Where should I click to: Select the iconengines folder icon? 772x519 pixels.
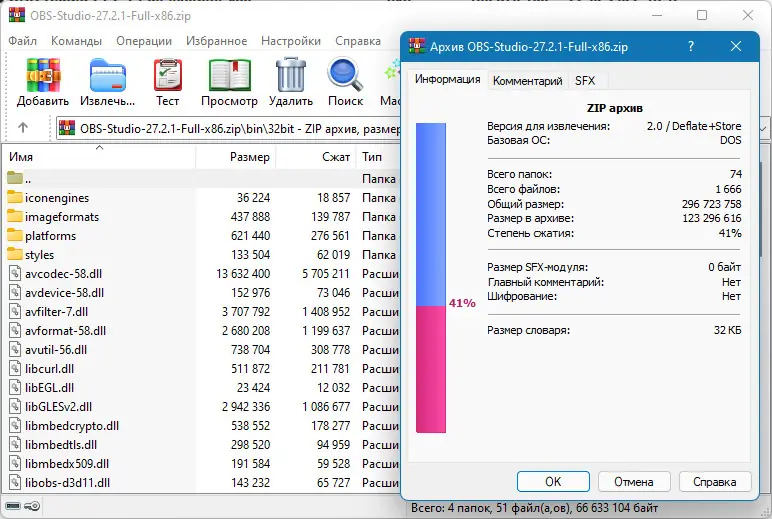pos(15,197)
